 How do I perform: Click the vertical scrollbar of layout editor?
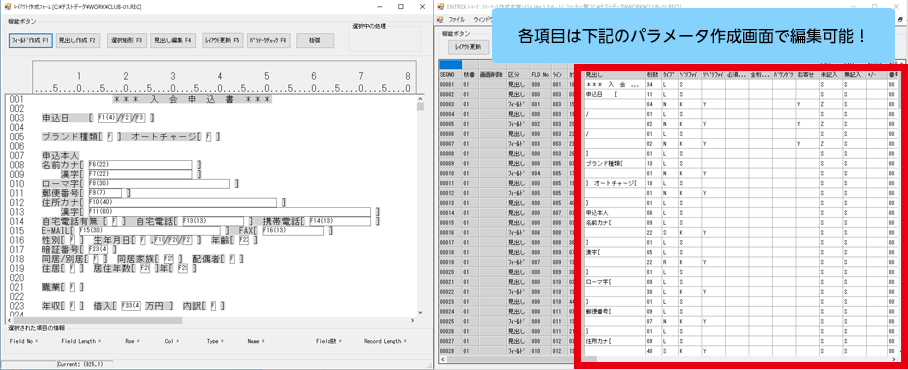click(x=420, y=206)
